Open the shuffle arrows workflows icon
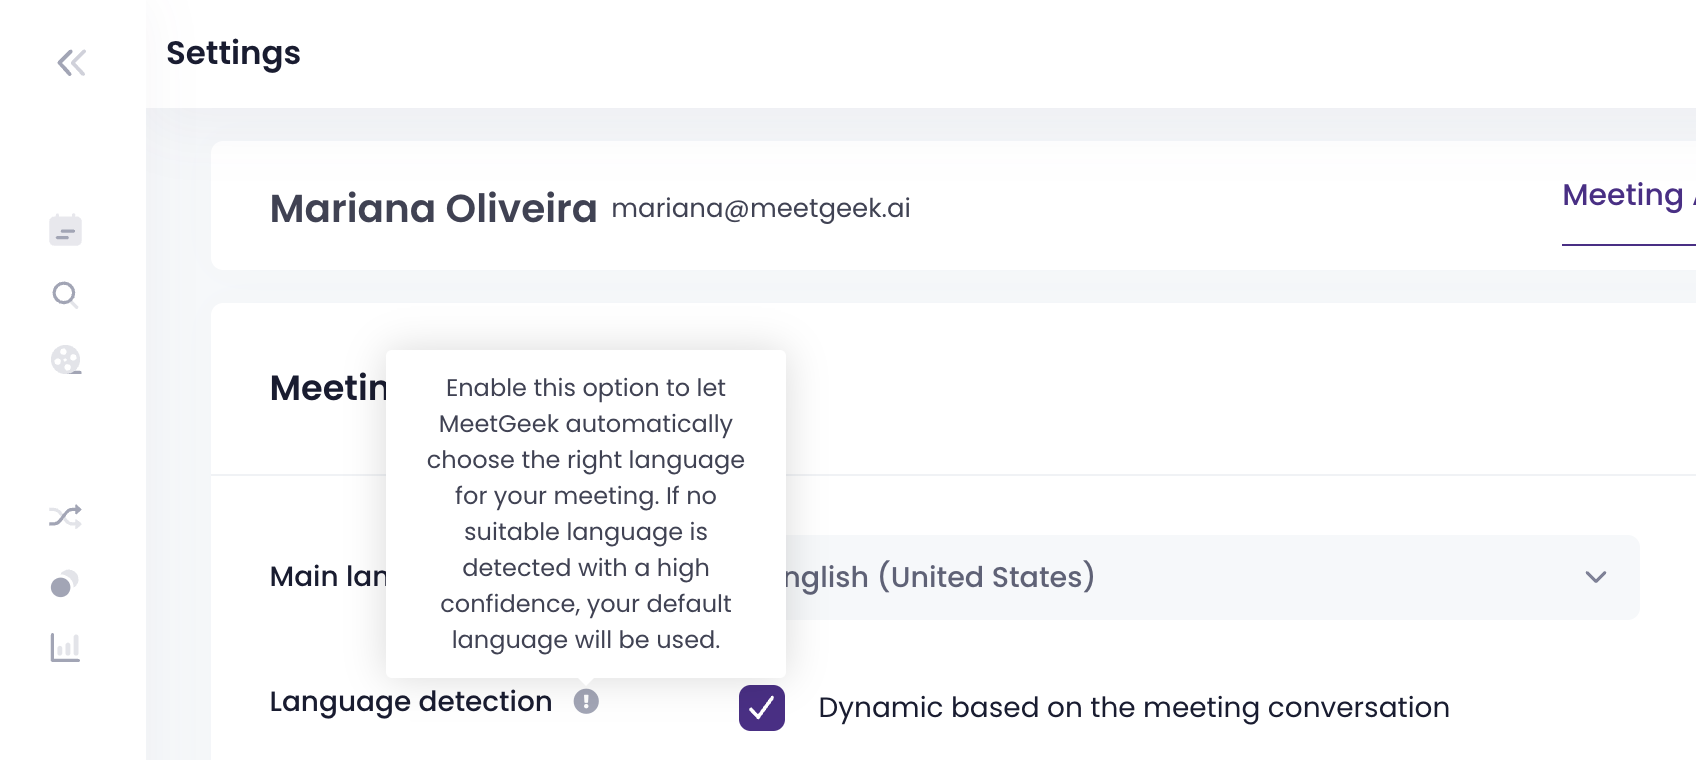This screenshot has height=760, width=1696. tap(65, 517)
